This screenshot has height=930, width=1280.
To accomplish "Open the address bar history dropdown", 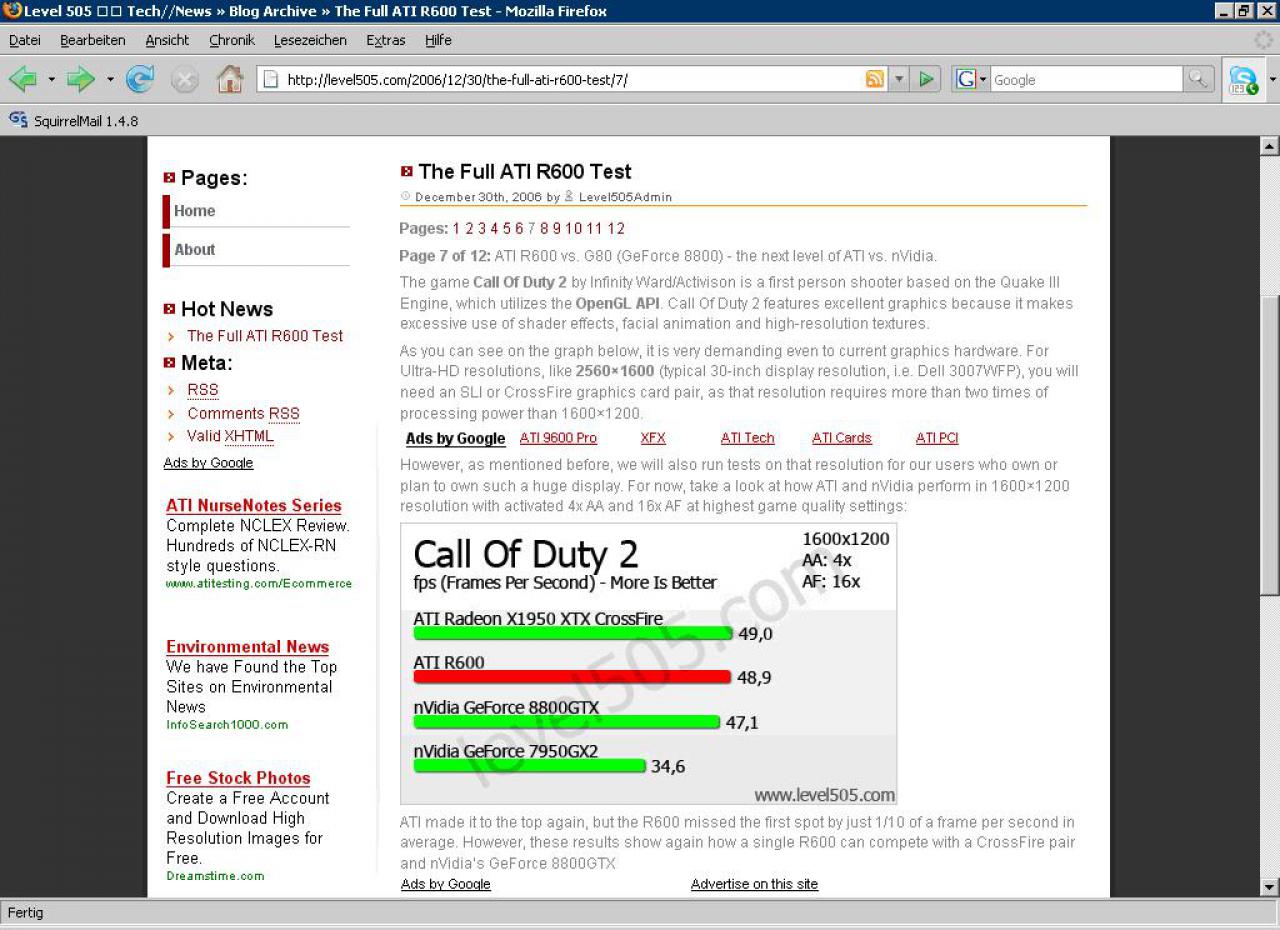I will 899,80.
